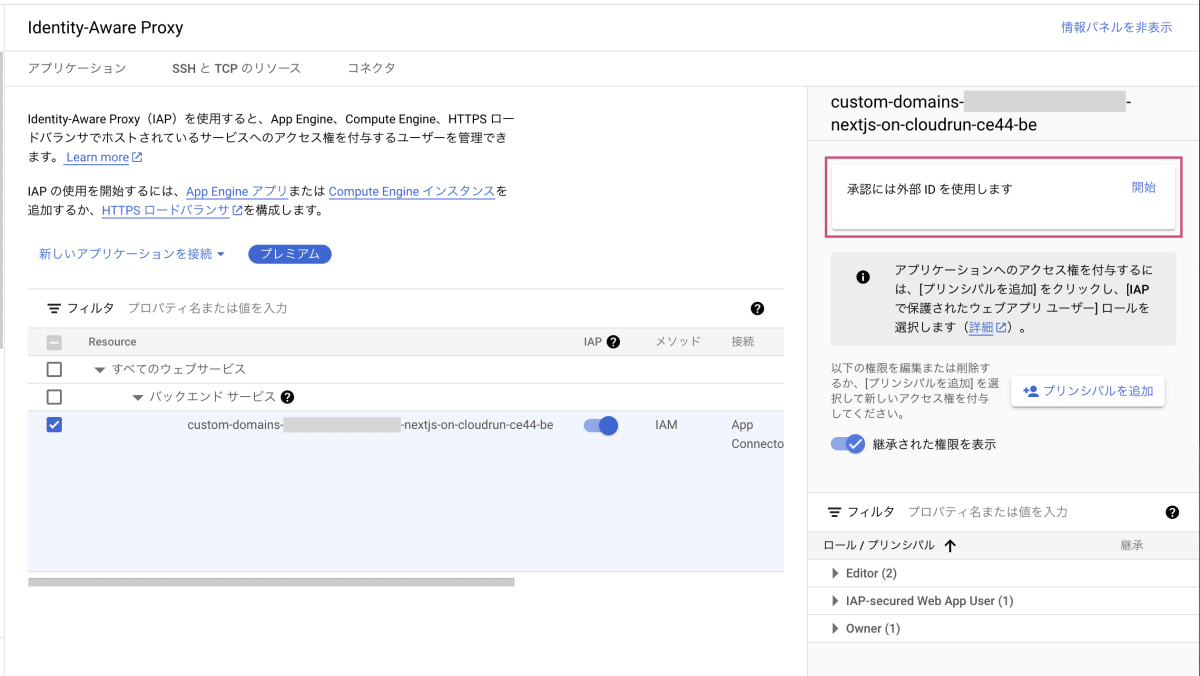Click the Resource column header
Image resolution: width=1200 pixels, height=676 pixels.
(112, 342)
